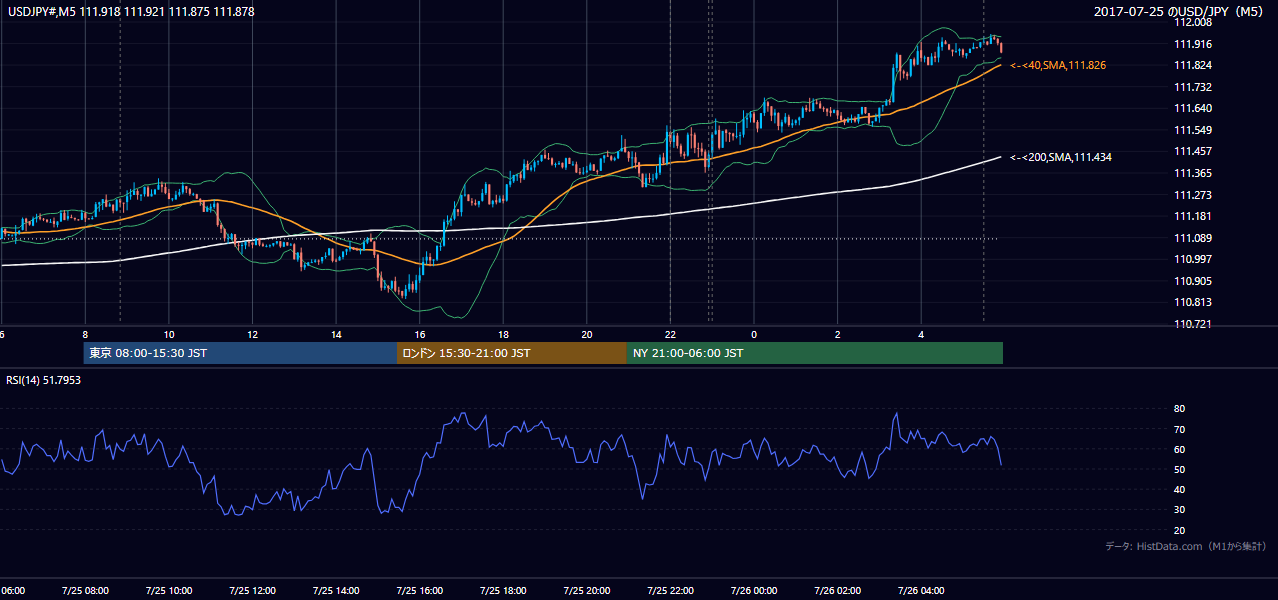Click the NY 21:00-06:00 JST session bar
The width and height of the screenshot is (1278, 600).
[815, 353]
